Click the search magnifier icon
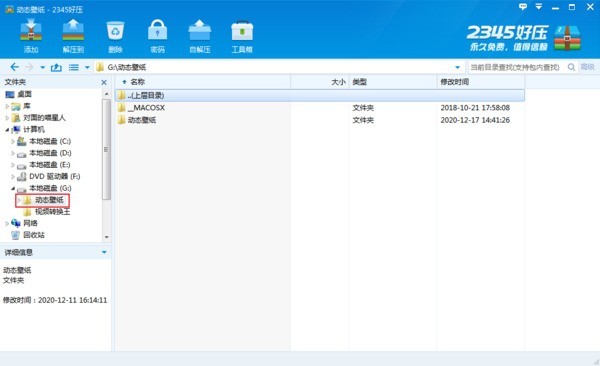Viewport: 600px width, 366px height. tap(571, 67)
